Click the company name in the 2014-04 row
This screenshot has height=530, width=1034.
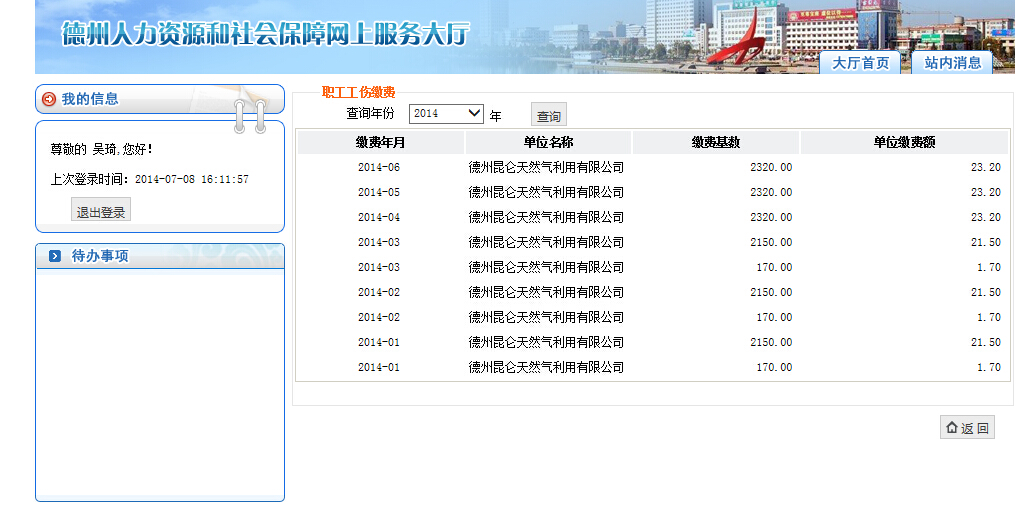pyautogui.click(x=546, y=217)
